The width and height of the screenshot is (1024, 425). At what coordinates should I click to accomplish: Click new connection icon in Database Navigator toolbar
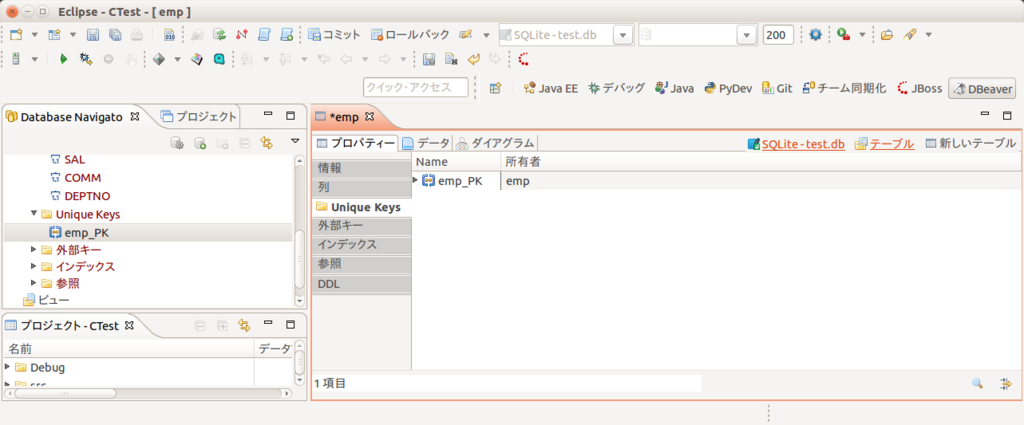200,143
